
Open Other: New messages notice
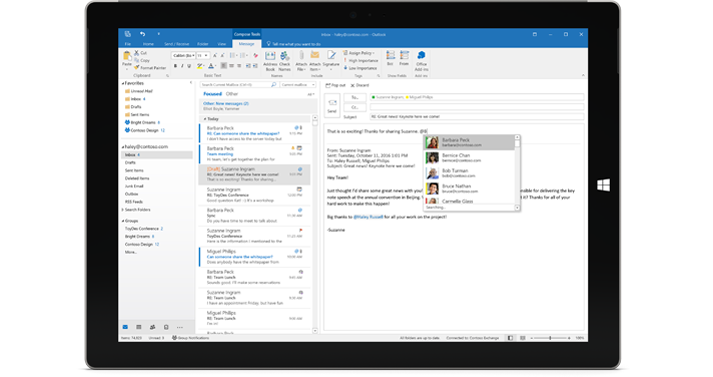(258, 106)
